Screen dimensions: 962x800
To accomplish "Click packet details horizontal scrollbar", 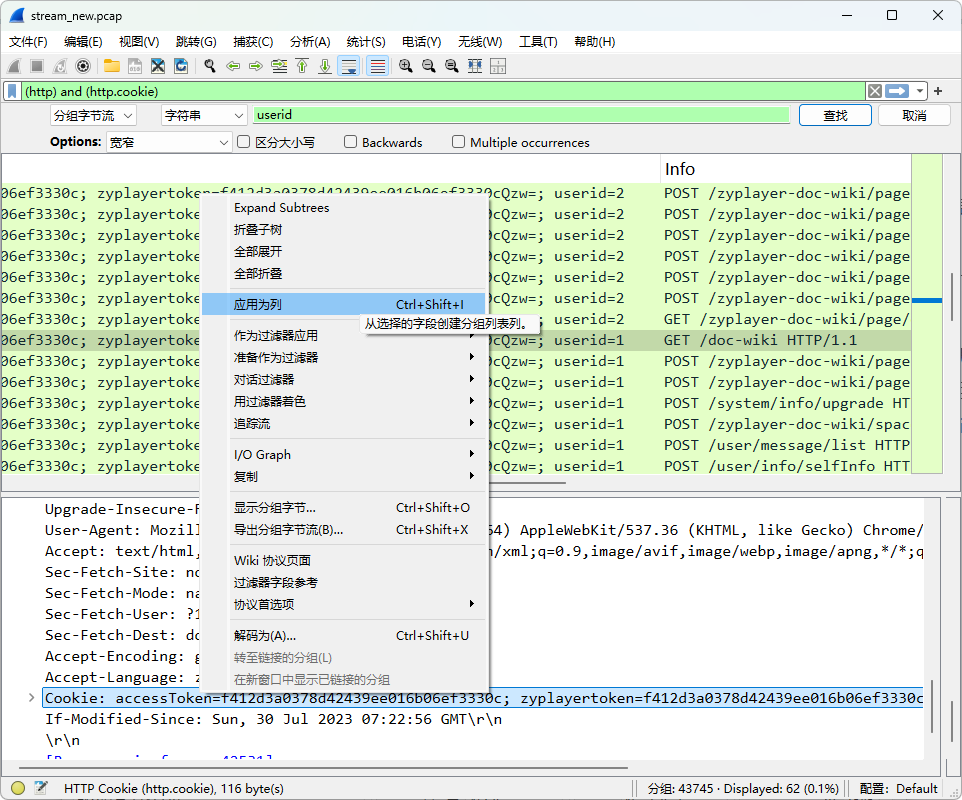I will click(x=323, y=767).
